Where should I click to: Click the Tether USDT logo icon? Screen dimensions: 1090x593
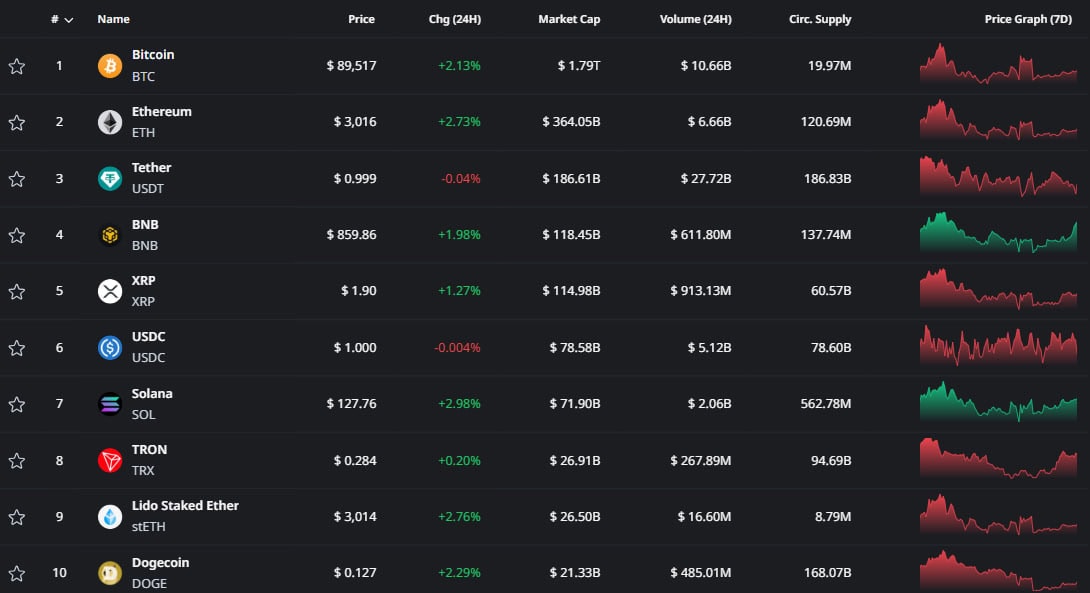coord(110,179)
